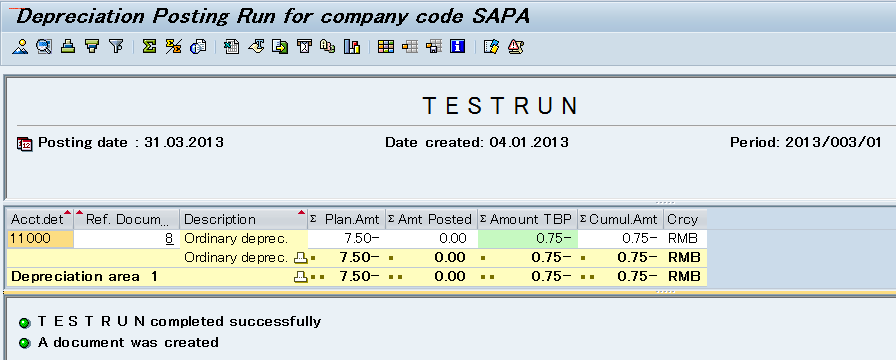896x360 pixels.
Task: Click the notes pencil icon in toolbar
Action: click(491, 47)
